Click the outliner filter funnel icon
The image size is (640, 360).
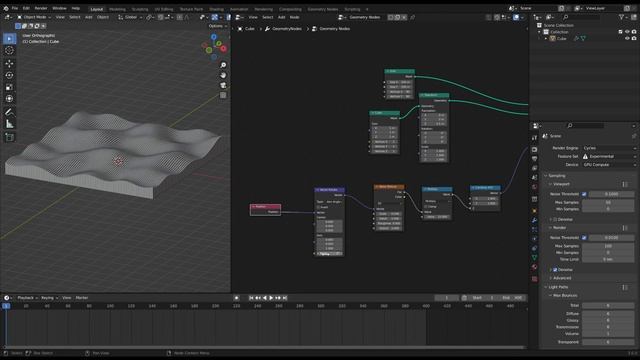click(621, 17)
